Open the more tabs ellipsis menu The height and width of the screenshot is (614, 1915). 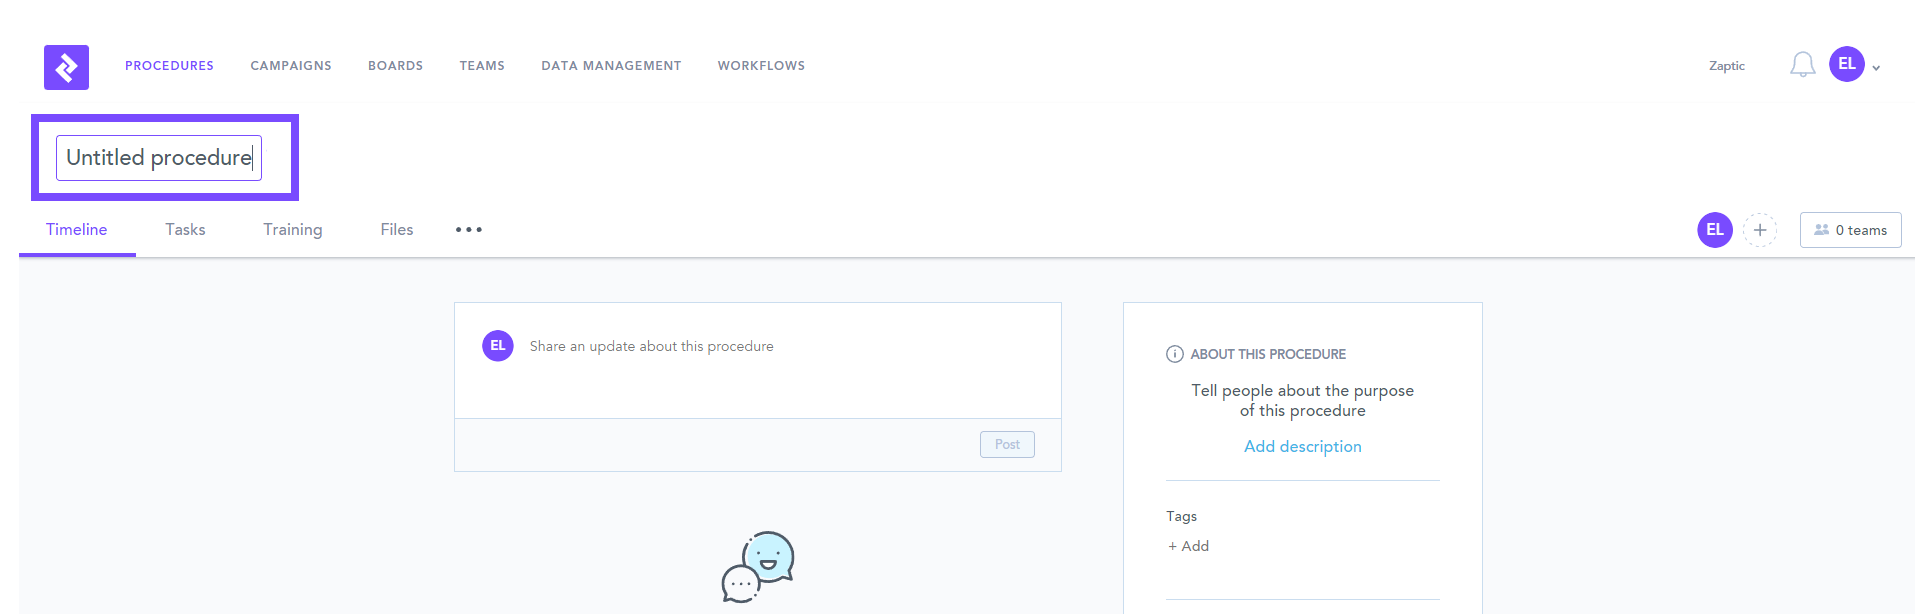(468, 230)
